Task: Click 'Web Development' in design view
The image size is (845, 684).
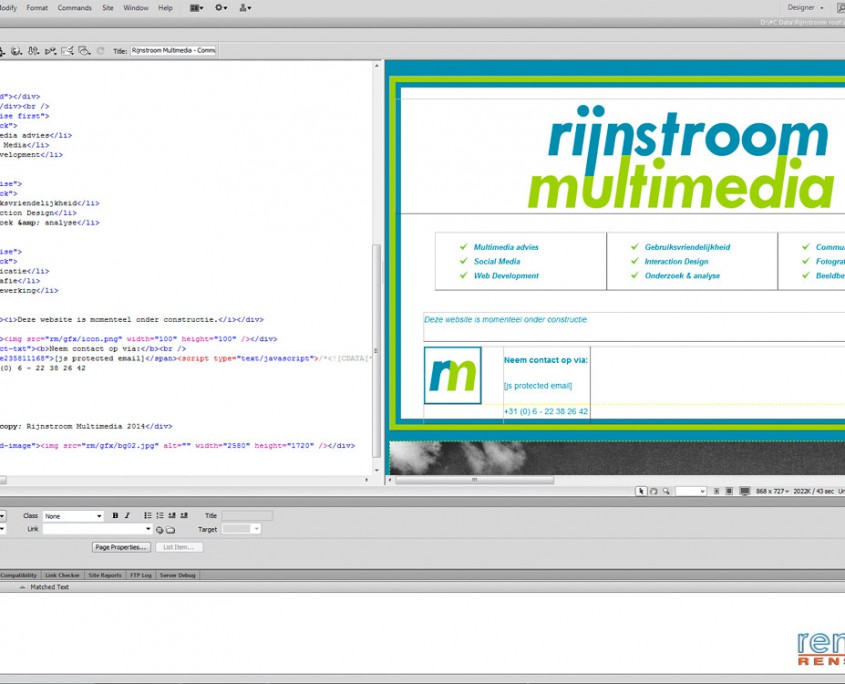Action: [x=506, y=276]
